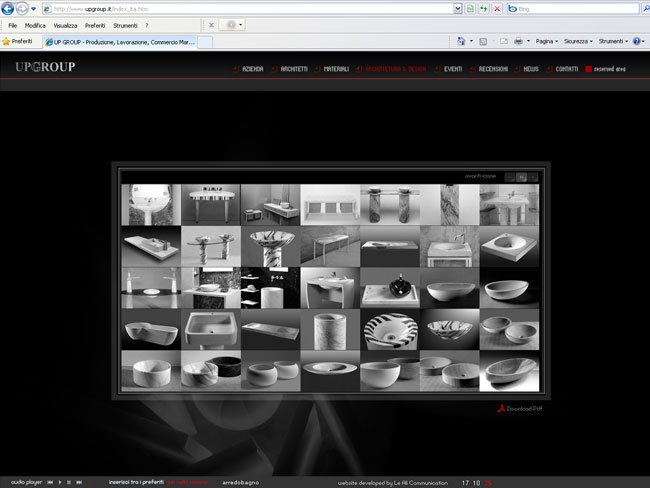The width and height of the screenshot is (650, 488).
Task: Click the red Stop loading icon
Action: pyautogui.click(x=497, y=9)
